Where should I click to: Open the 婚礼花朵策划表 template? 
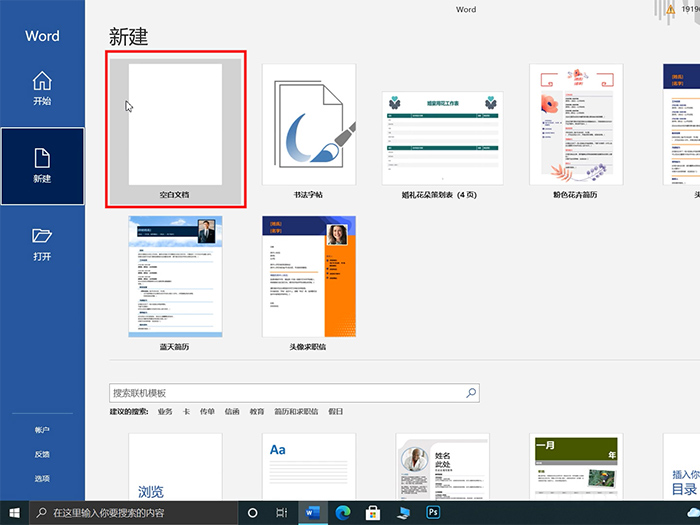coord(442,138)
